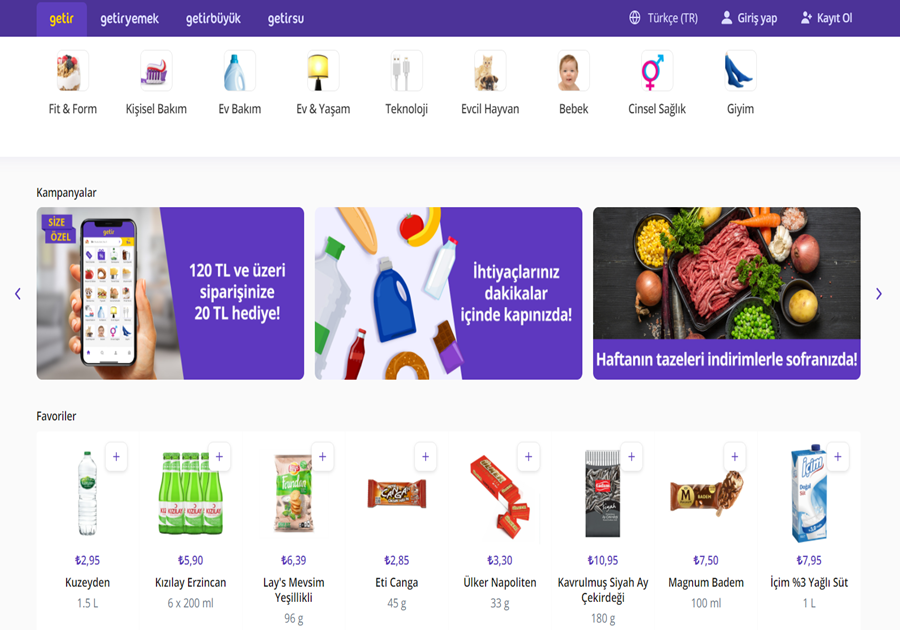Go to previous campaigns with left chevron
Viewport: 900px width, 630px height.
tap(18, 294)
